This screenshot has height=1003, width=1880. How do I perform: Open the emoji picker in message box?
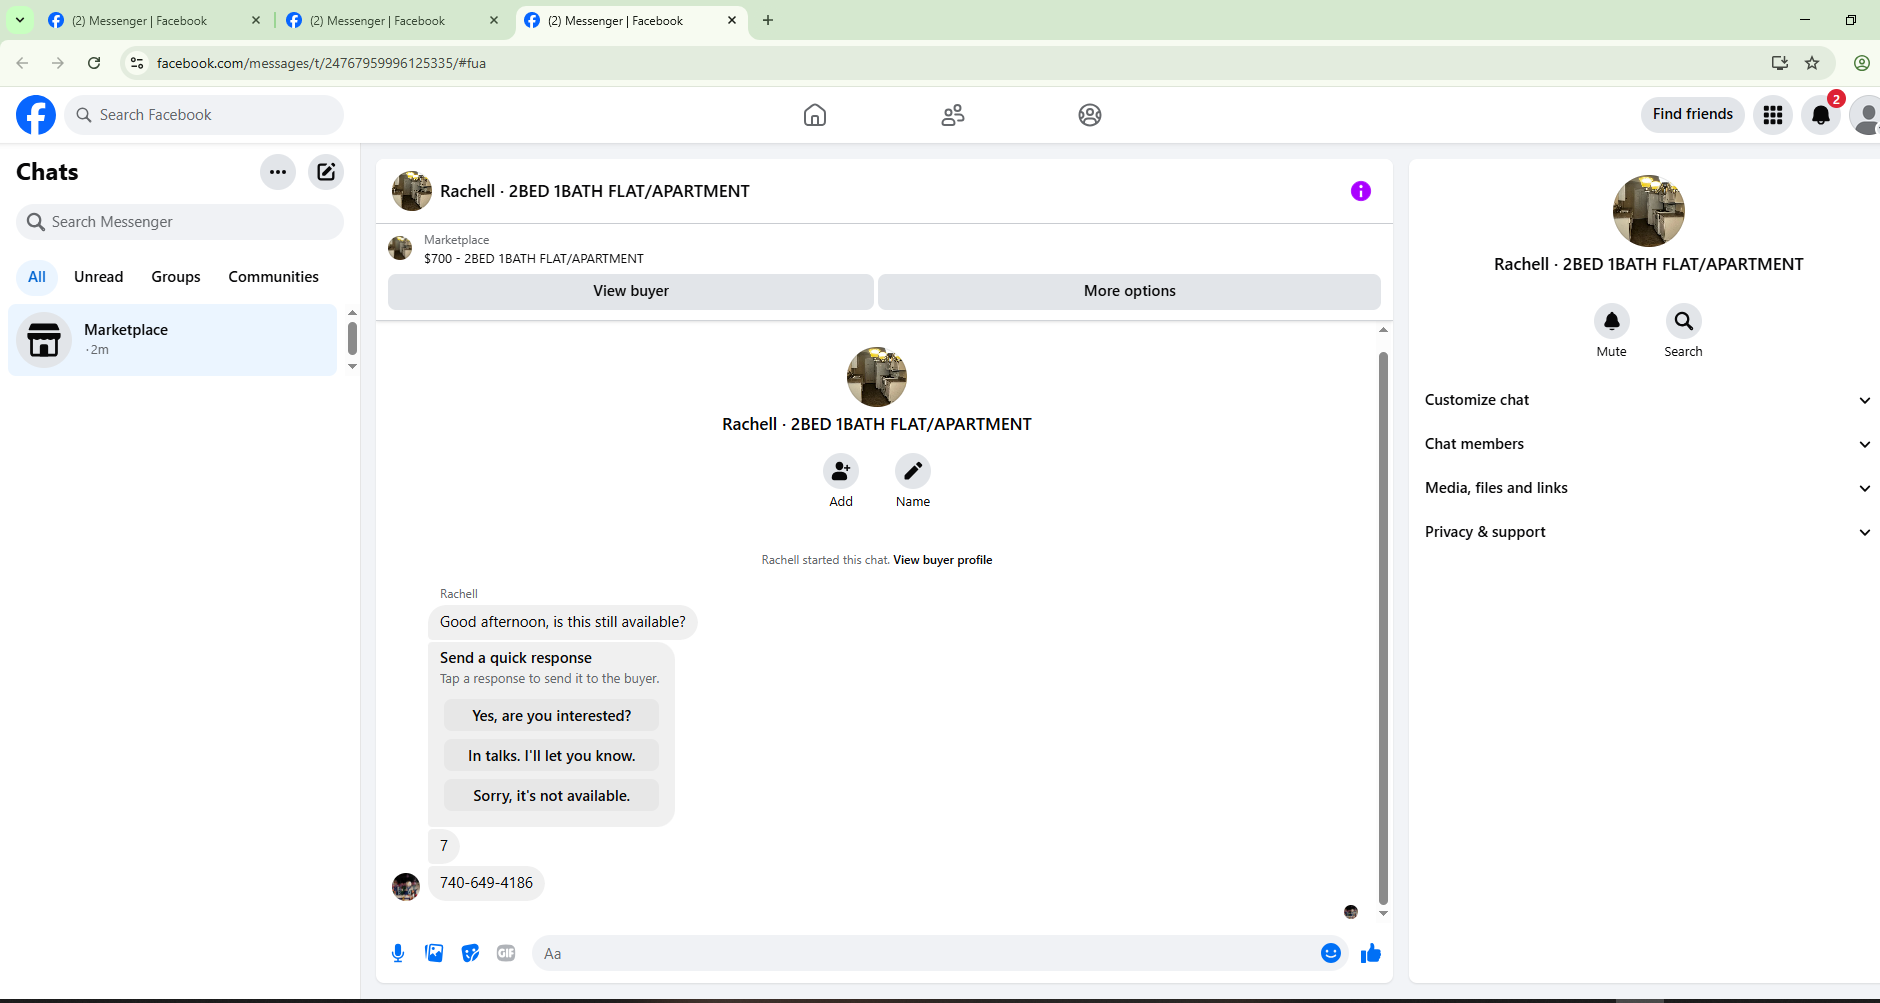[1331, 953]
